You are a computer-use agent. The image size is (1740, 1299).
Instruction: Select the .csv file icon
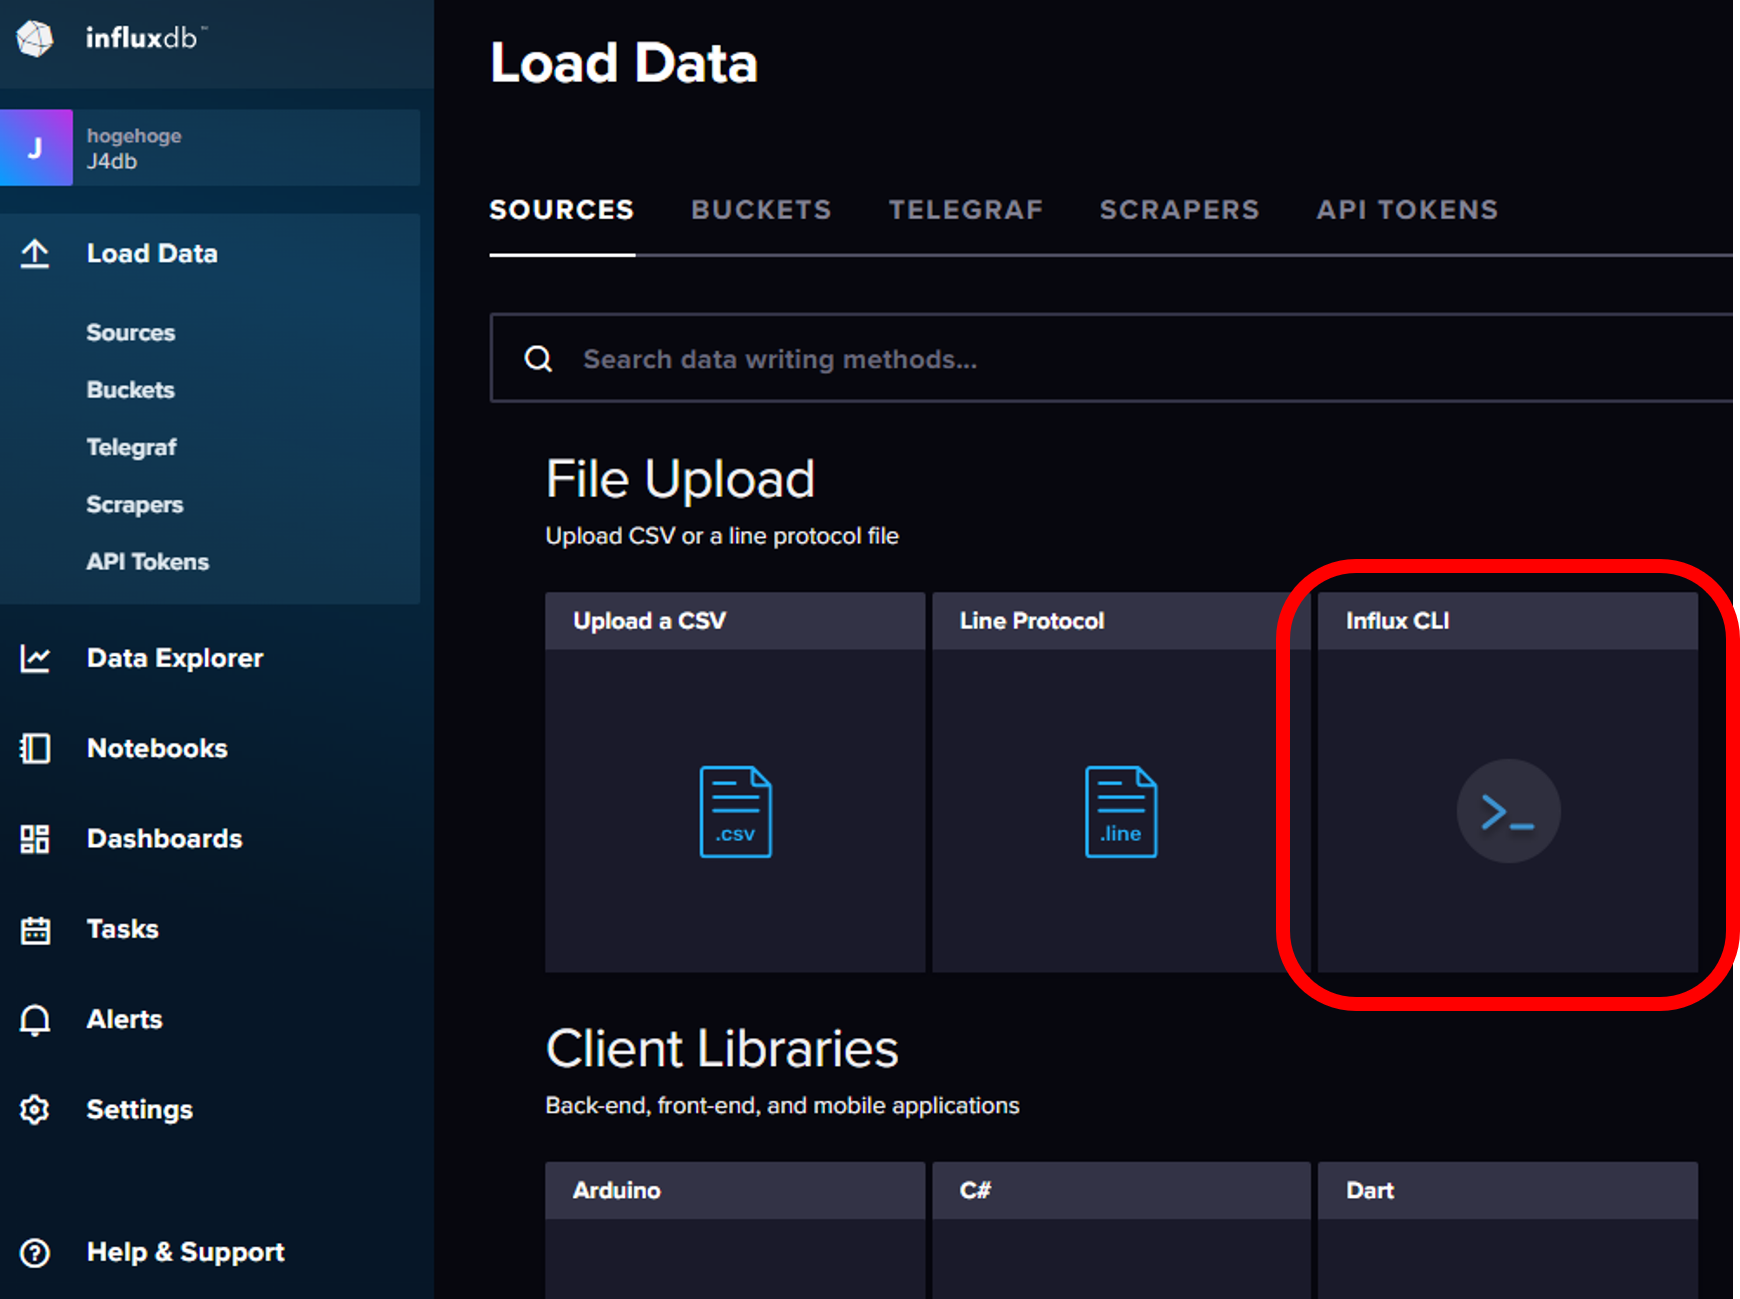(735, 811)
